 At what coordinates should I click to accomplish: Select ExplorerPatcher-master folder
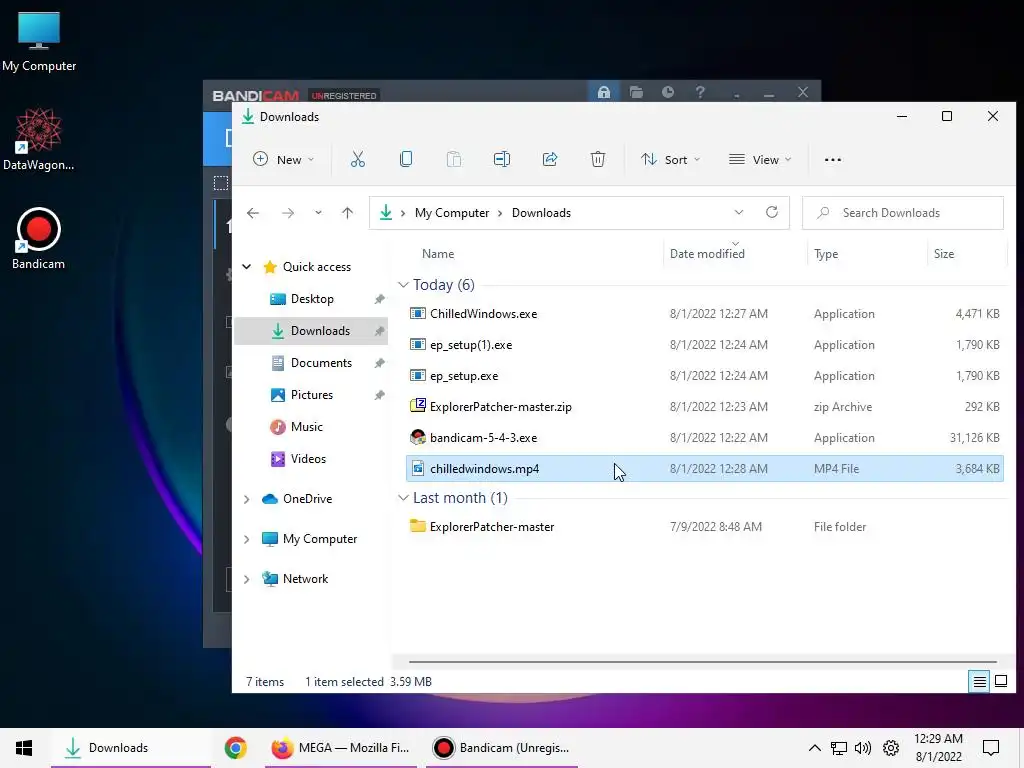[705, 527]
